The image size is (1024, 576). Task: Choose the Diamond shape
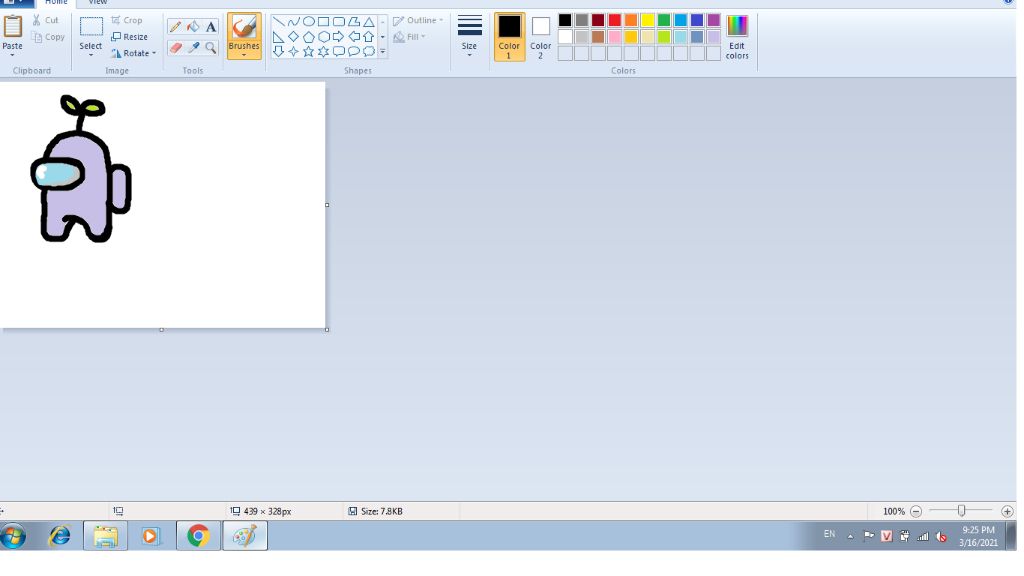pyautogui.click(x=294, y=37)
